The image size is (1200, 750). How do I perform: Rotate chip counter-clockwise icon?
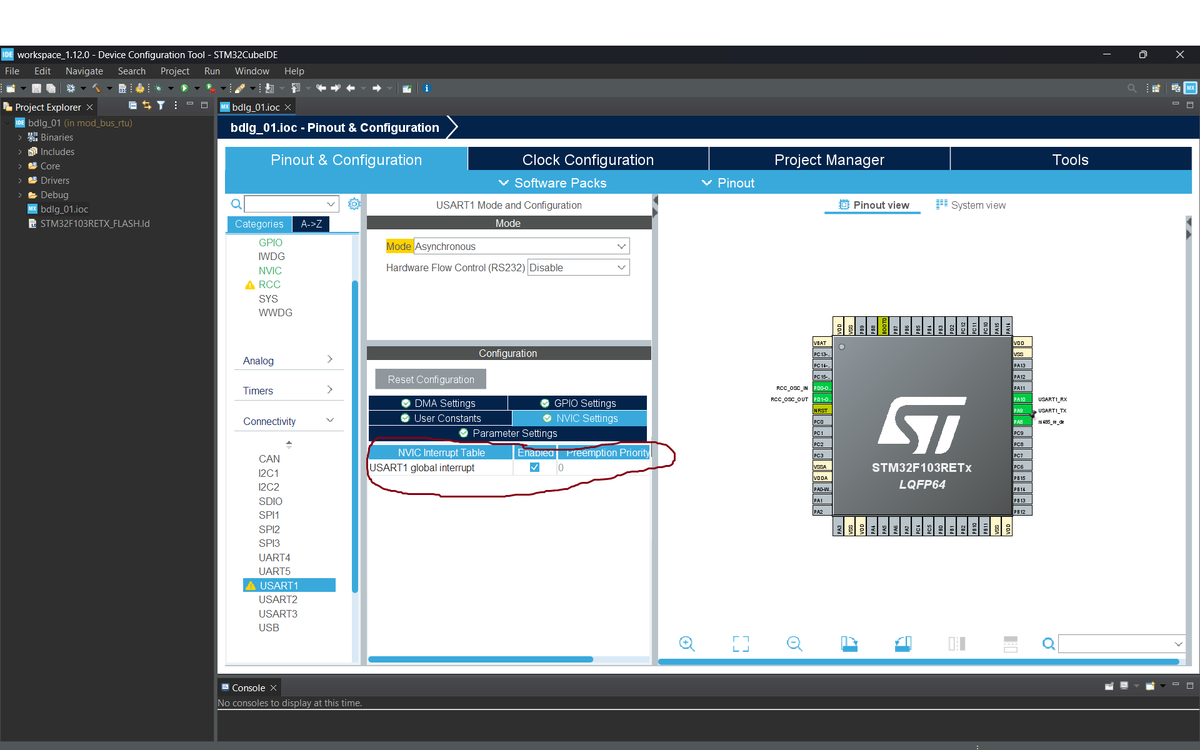(903, 644)
